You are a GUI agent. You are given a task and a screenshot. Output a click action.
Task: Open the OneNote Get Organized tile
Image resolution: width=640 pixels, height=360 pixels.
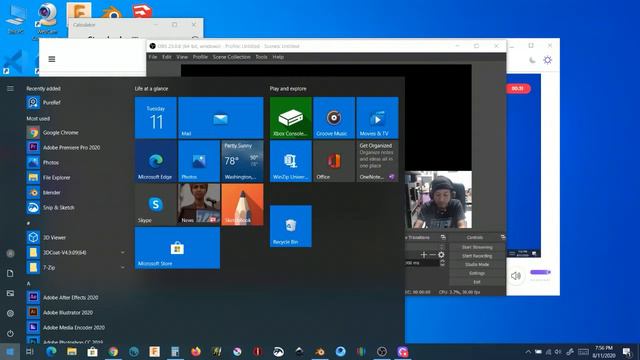377,161
